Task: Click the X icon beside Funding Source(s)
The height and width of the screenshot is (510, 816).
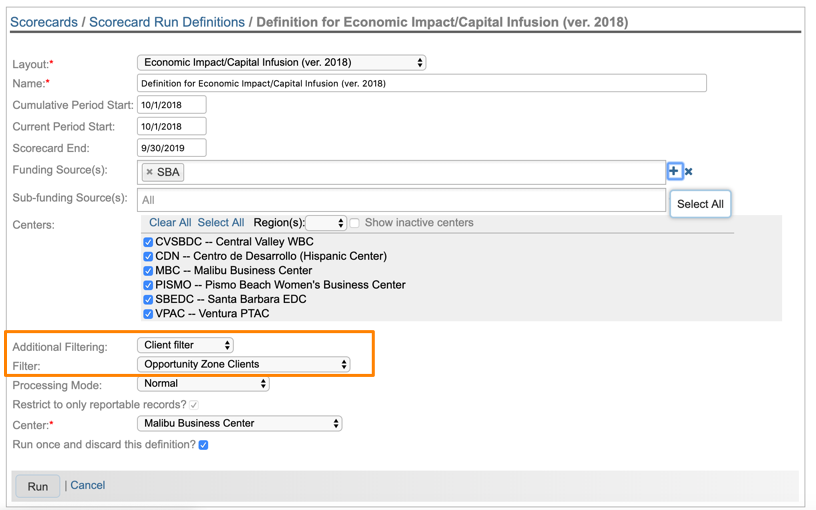Action: click(x=689, y=172)
